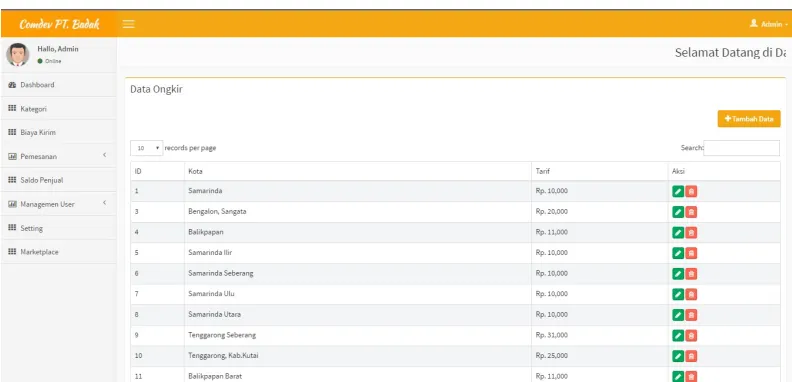Open the Dashboard menu item
The image size is (792, 382).
click(59, 85)
